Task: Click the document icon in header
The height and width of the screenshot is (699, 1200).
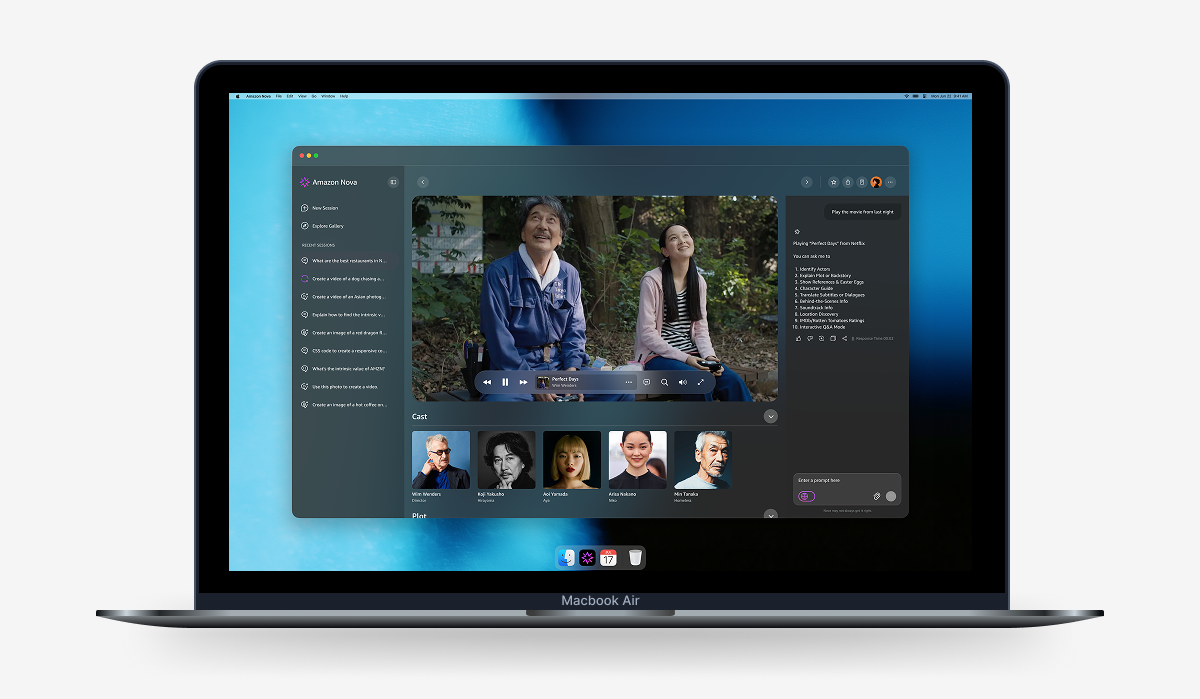Action: (862, 182)
